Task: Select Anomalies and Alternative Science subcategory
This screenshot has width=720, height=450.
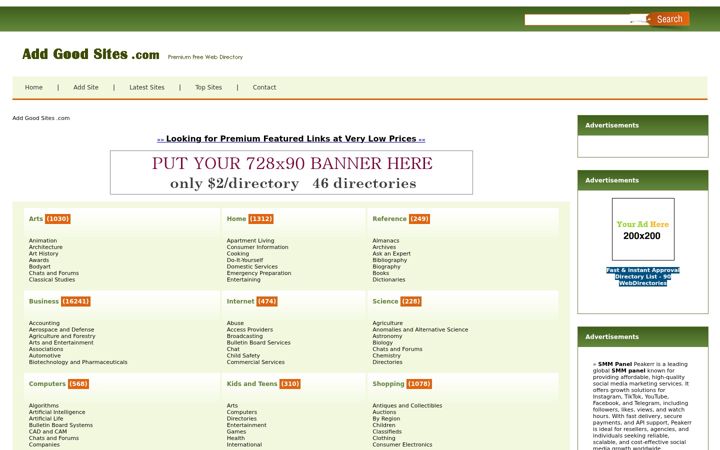Action: tap(420, 330)
